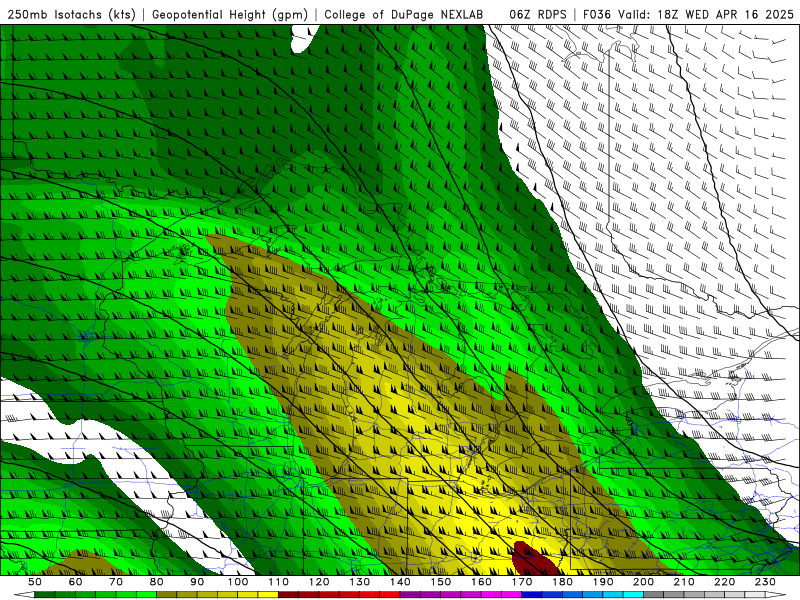Click the cyan swatch just left of 200
Viewport: 800px width, 600px height.
click(x=634, y=595)
